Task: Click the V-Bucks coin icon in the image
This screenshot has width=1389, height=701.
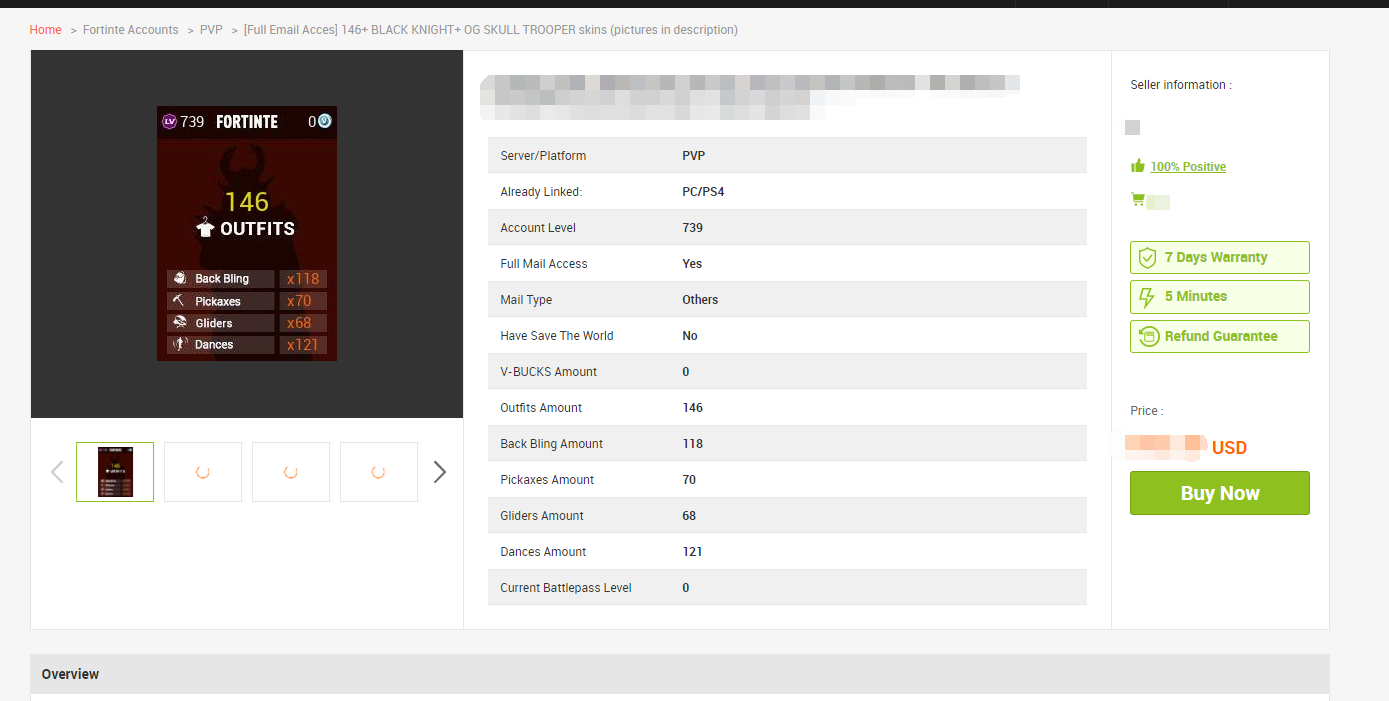Action: (x=324, y=122)
